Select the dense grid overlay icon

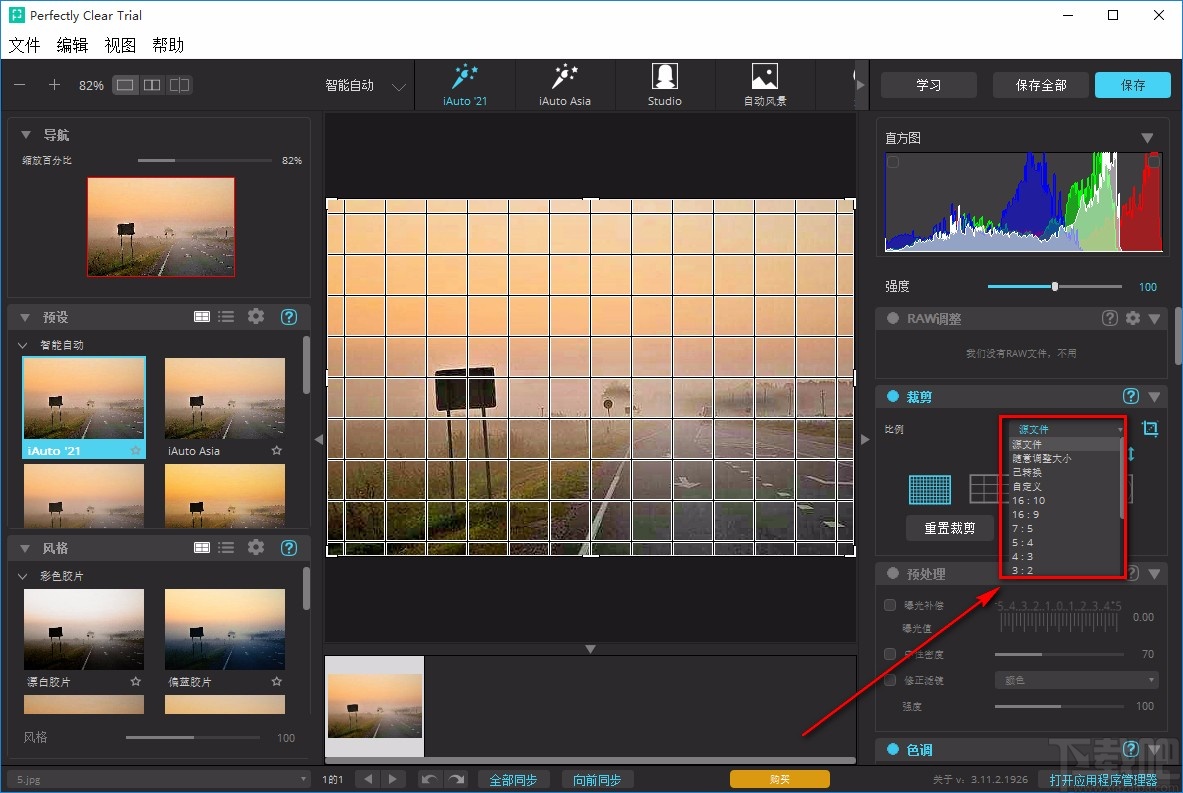tap(929, 489)
